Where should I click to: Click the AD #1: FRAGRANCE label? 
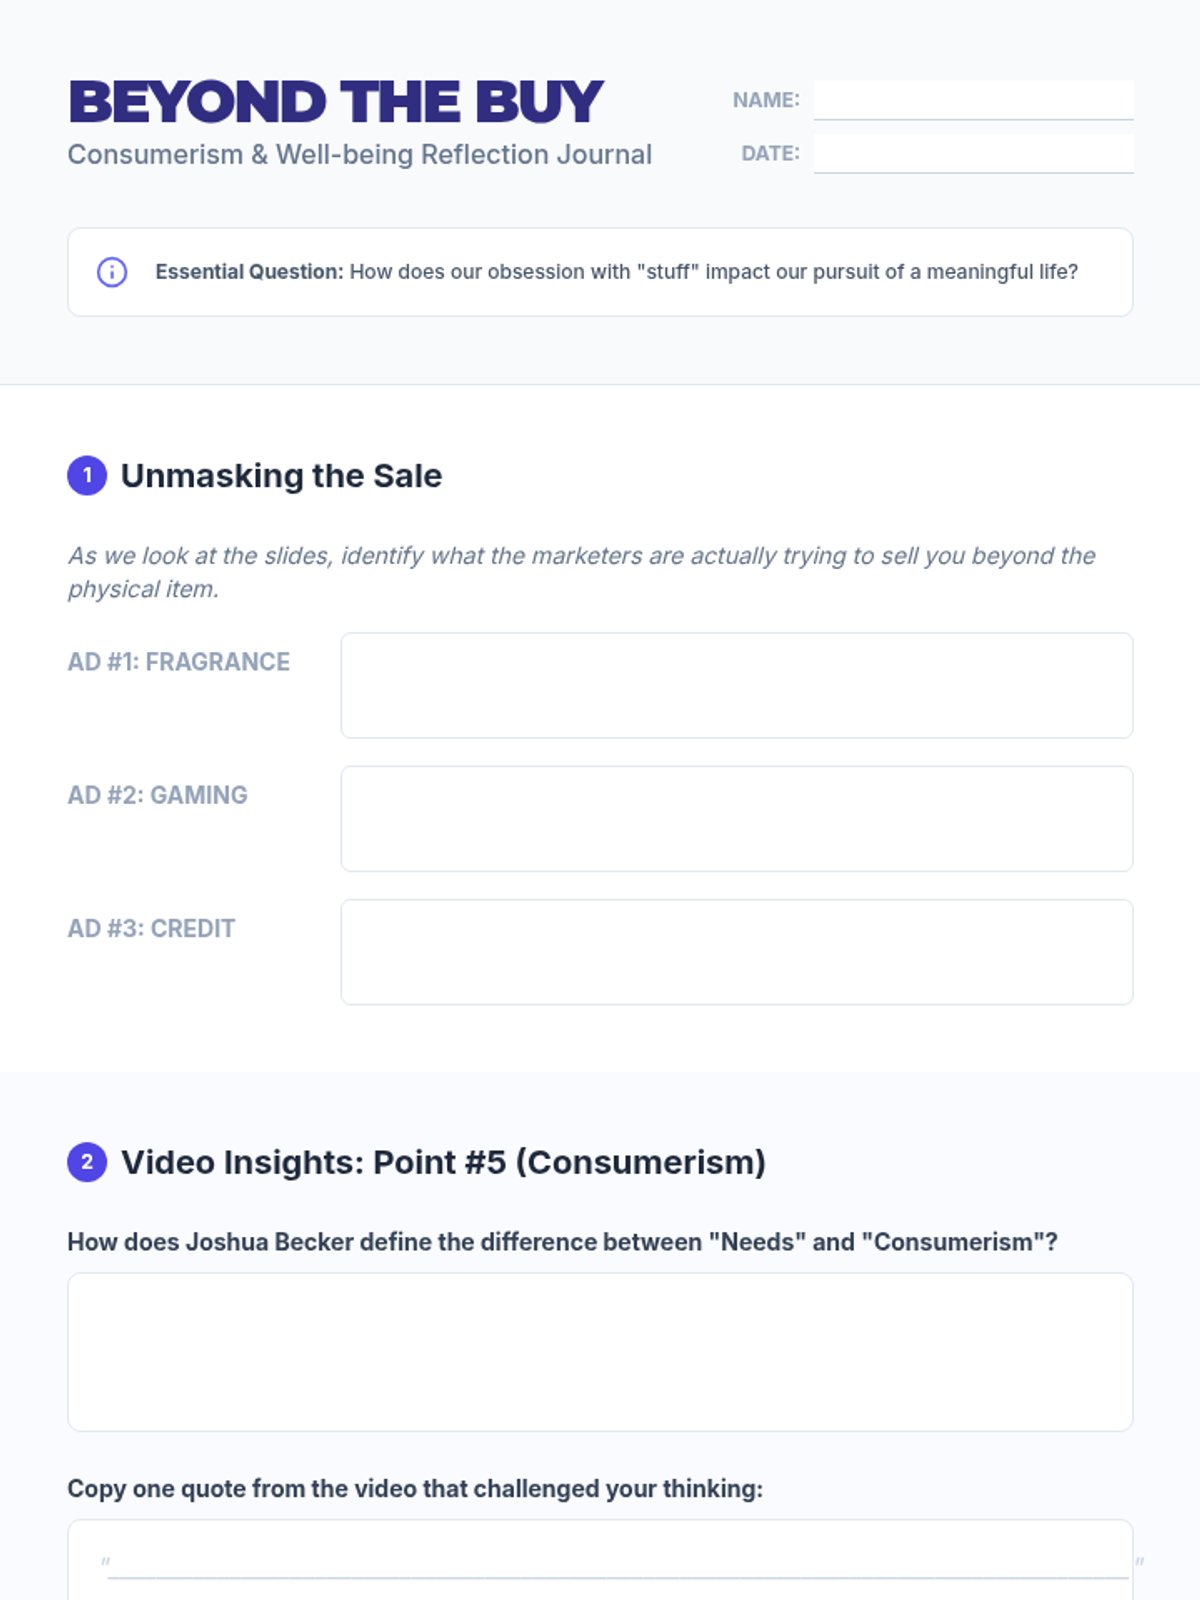178,662
